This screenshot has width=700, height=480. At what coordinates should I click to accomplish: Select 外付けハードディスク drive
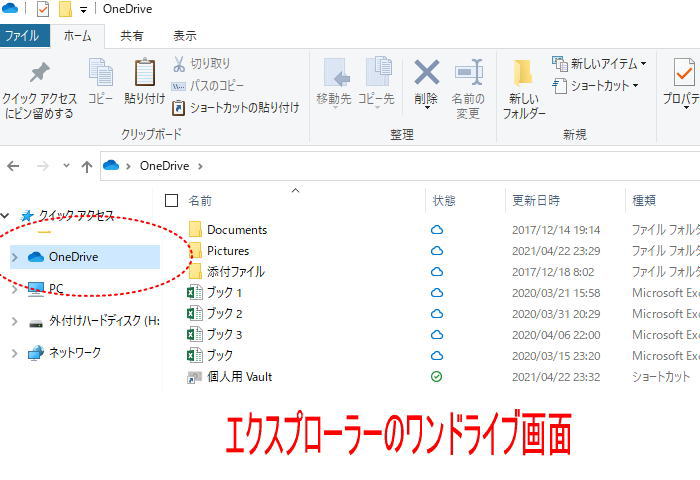coord(104,321)
